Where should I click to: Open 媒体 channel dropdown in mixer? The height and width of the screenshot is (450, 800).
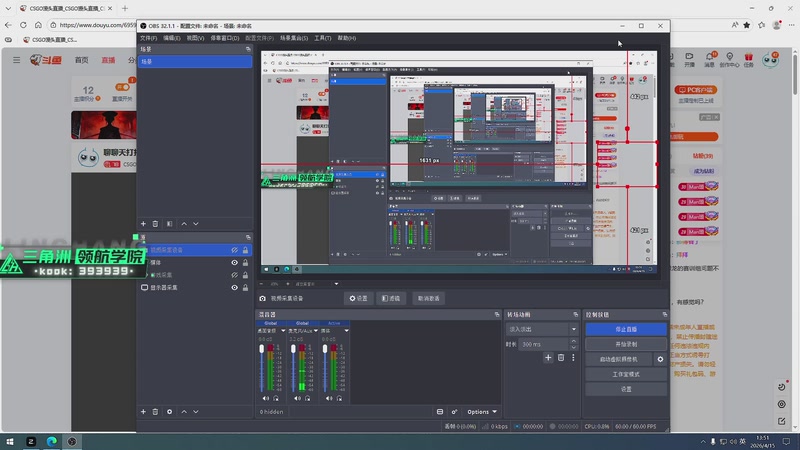tap(346, 331)
